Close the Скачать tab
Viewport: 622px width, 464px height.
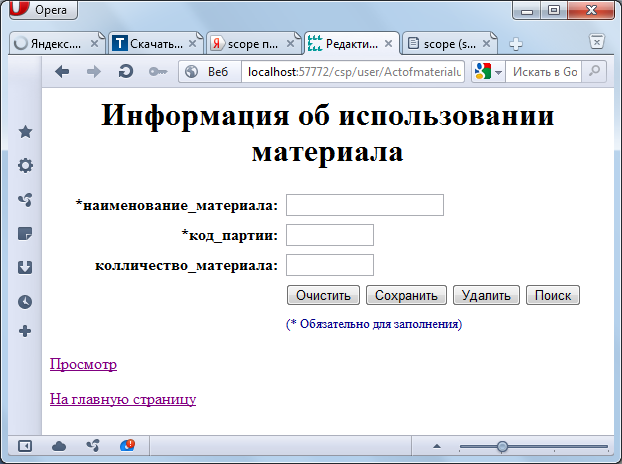click(x=192, y=44)
